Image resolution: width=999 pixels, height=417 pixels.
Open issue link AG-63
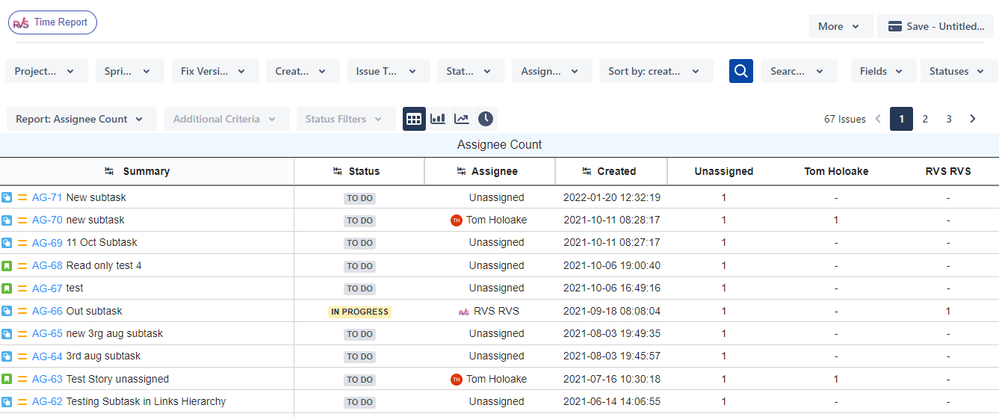[47, 379]
